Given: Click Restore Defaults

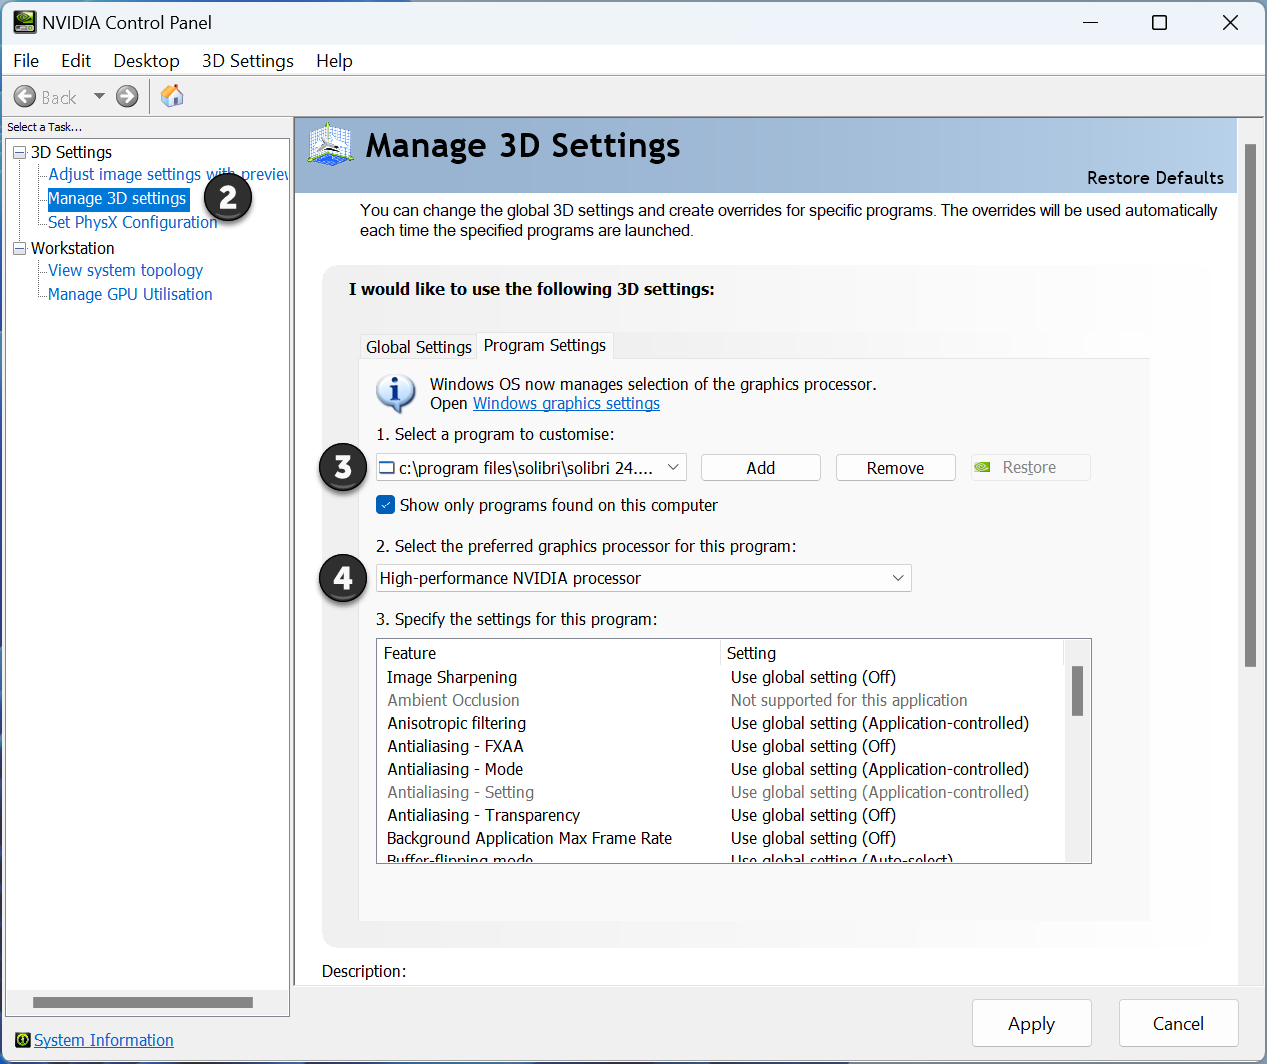Looking at the screenshot, I should [1155, 178].
